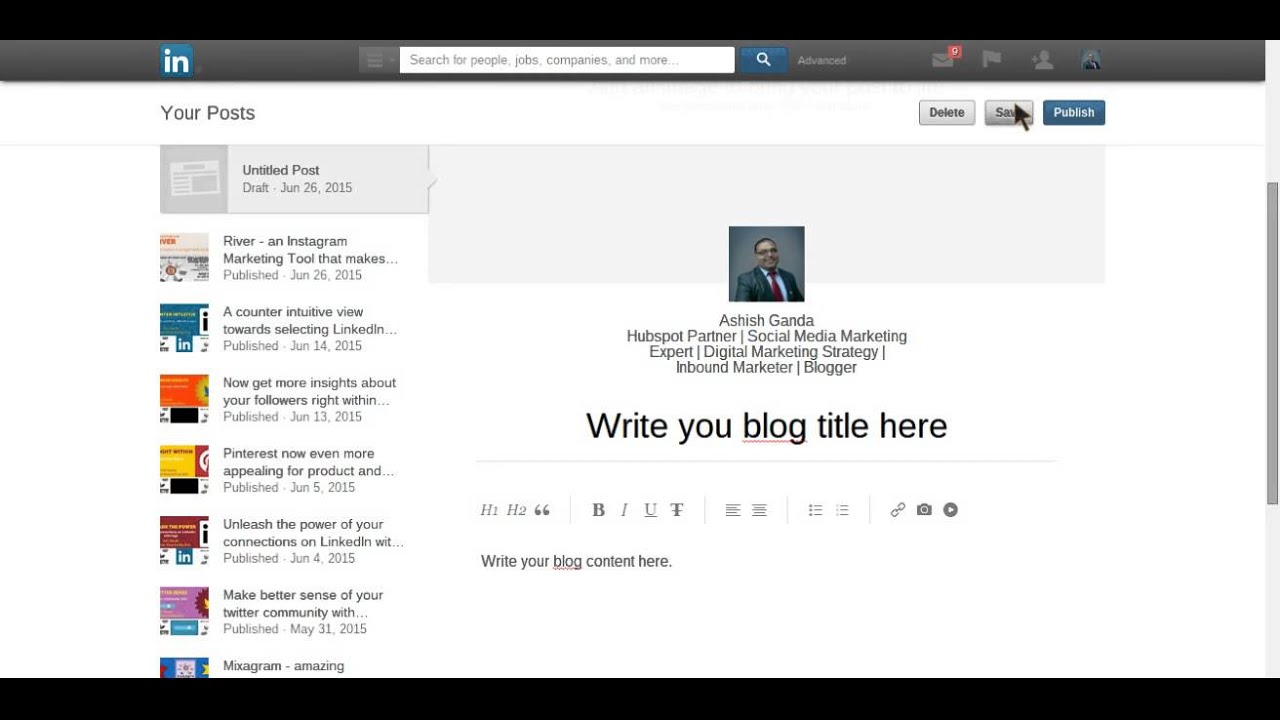Click the page scrollbar thumb
Viewport: 1280px width, 720px height.
pyautogui.click(x=1272, y=343)
